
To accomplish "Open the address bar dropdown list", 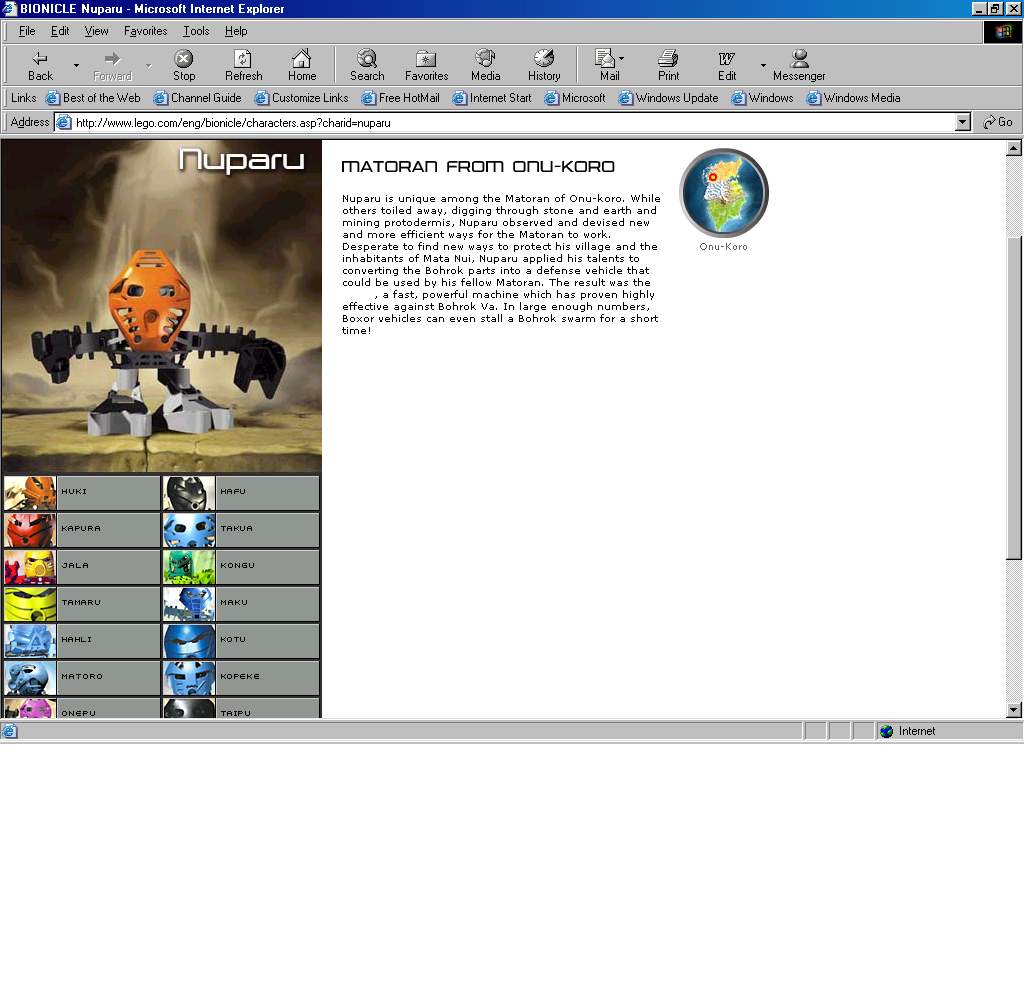I will (x=963, y=122).
